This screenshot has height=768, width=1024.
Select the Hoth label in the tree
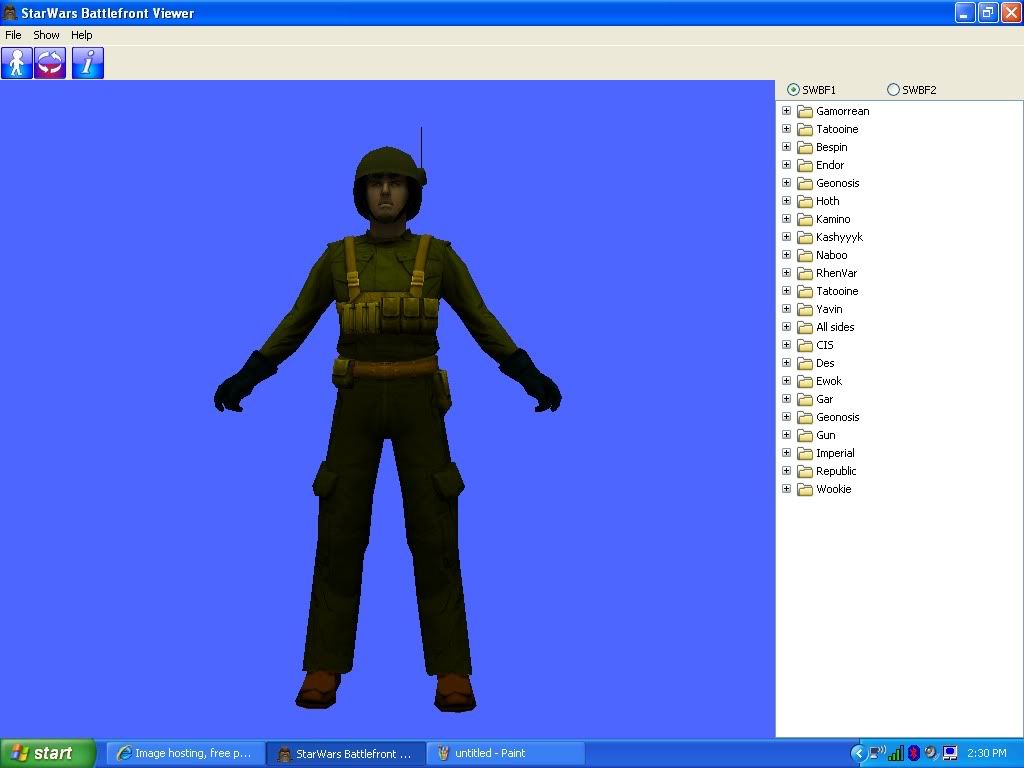coord(827,200)
